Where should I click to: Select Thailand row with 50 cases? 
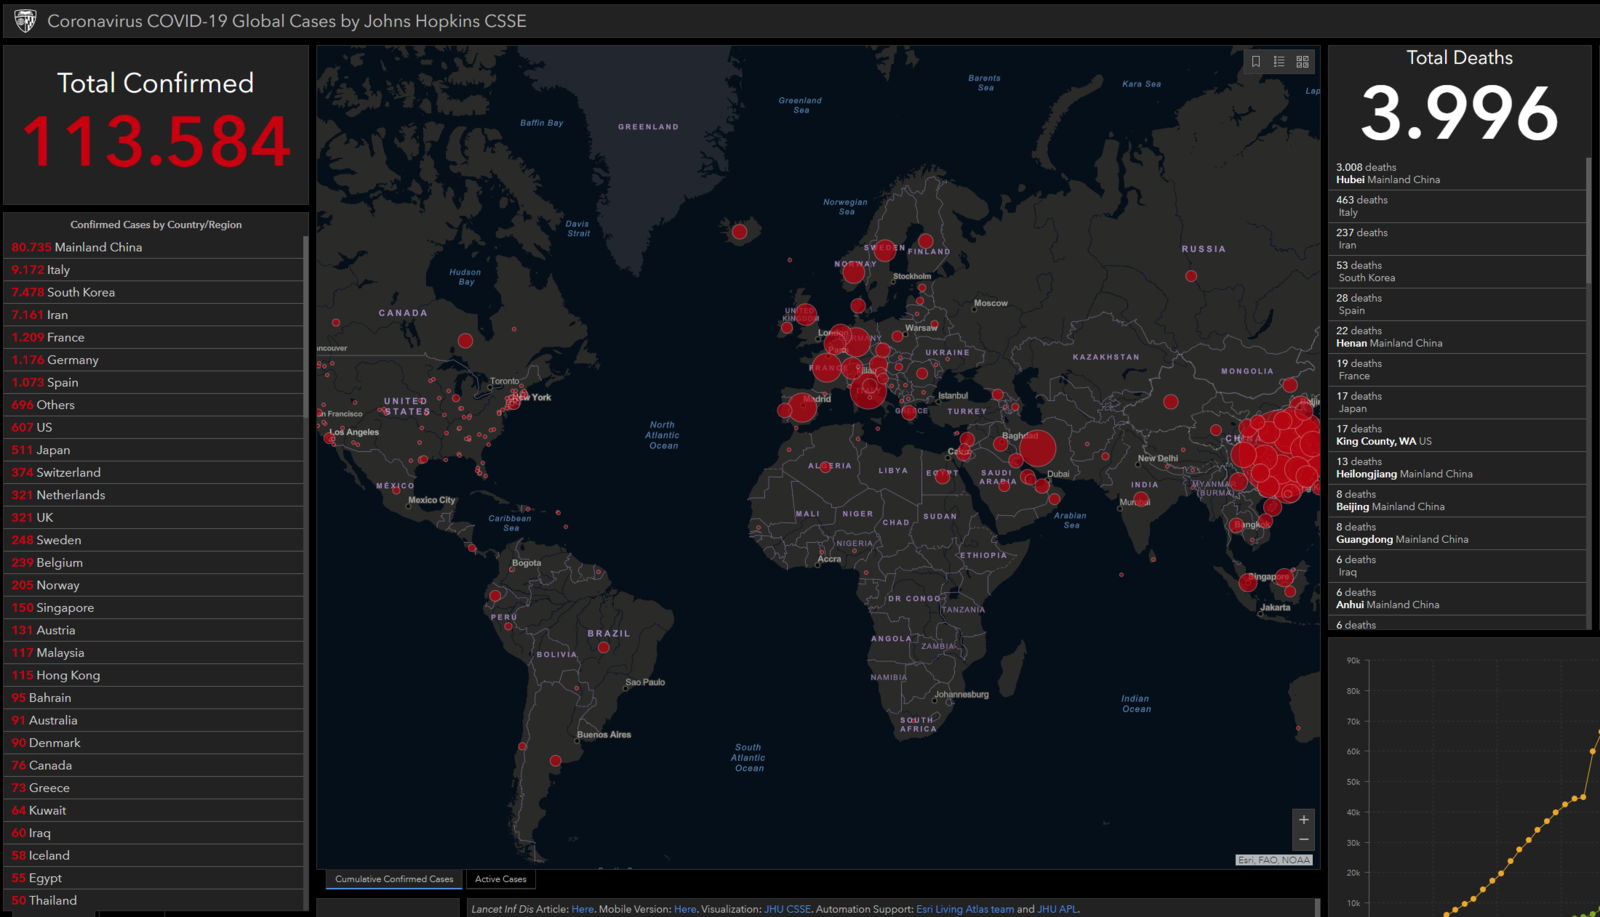153,900
